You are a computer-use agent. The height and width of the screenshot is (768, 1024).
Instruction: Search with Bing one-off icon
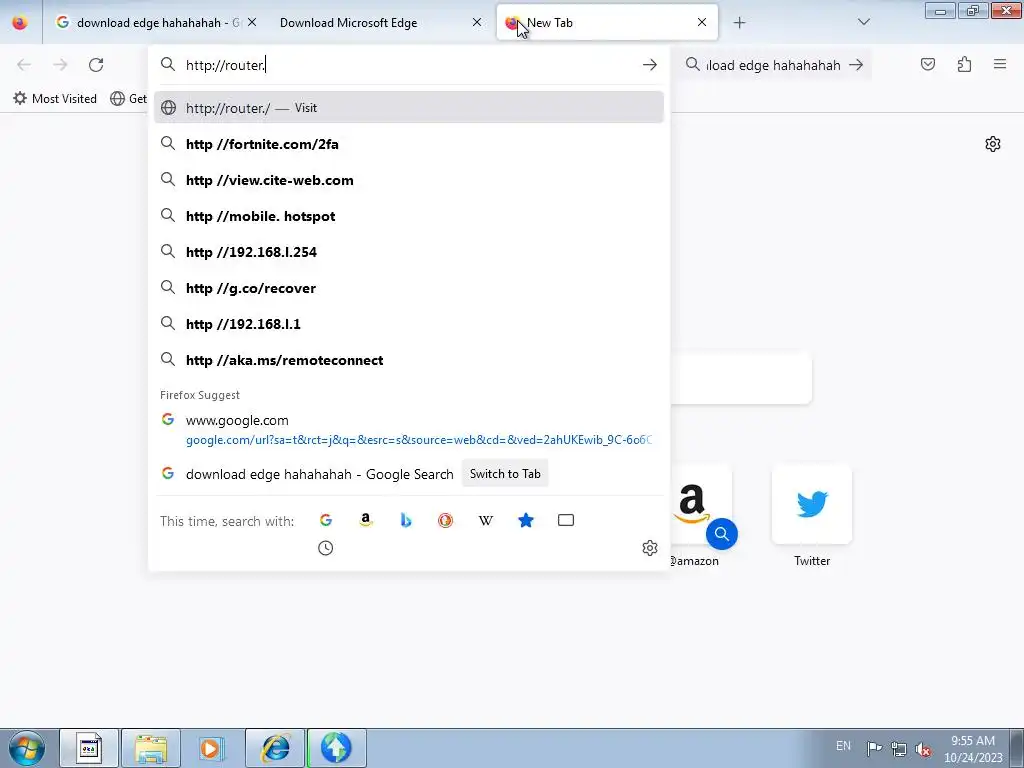pos(406,520)
